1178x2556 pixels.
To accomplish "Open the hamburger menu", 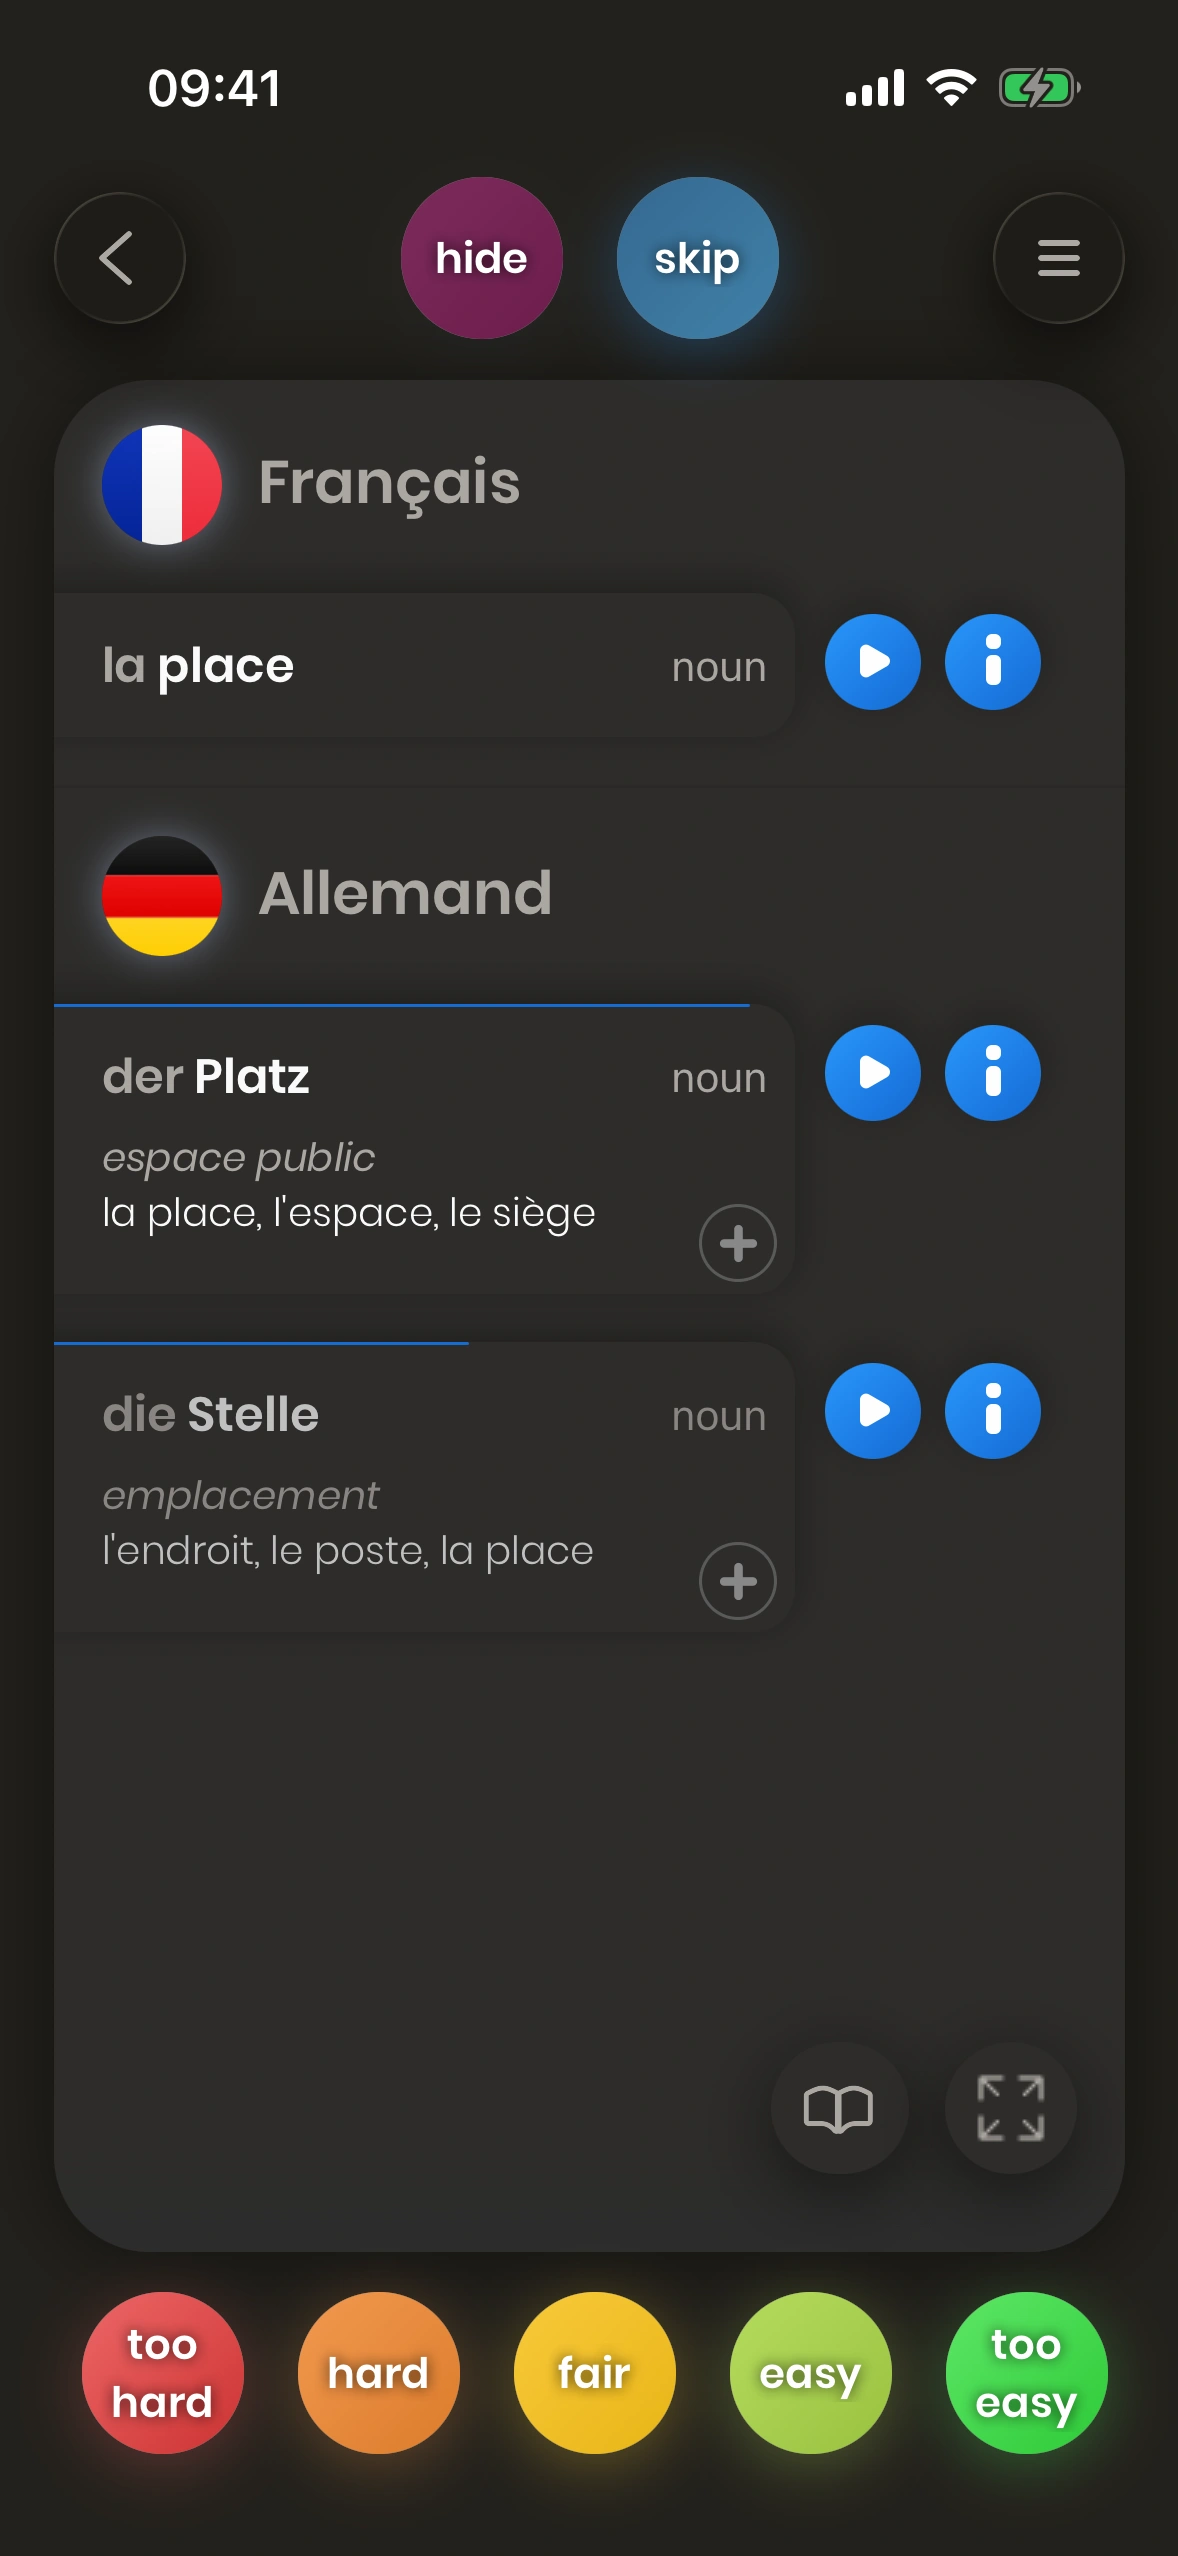I will 1058,258.
